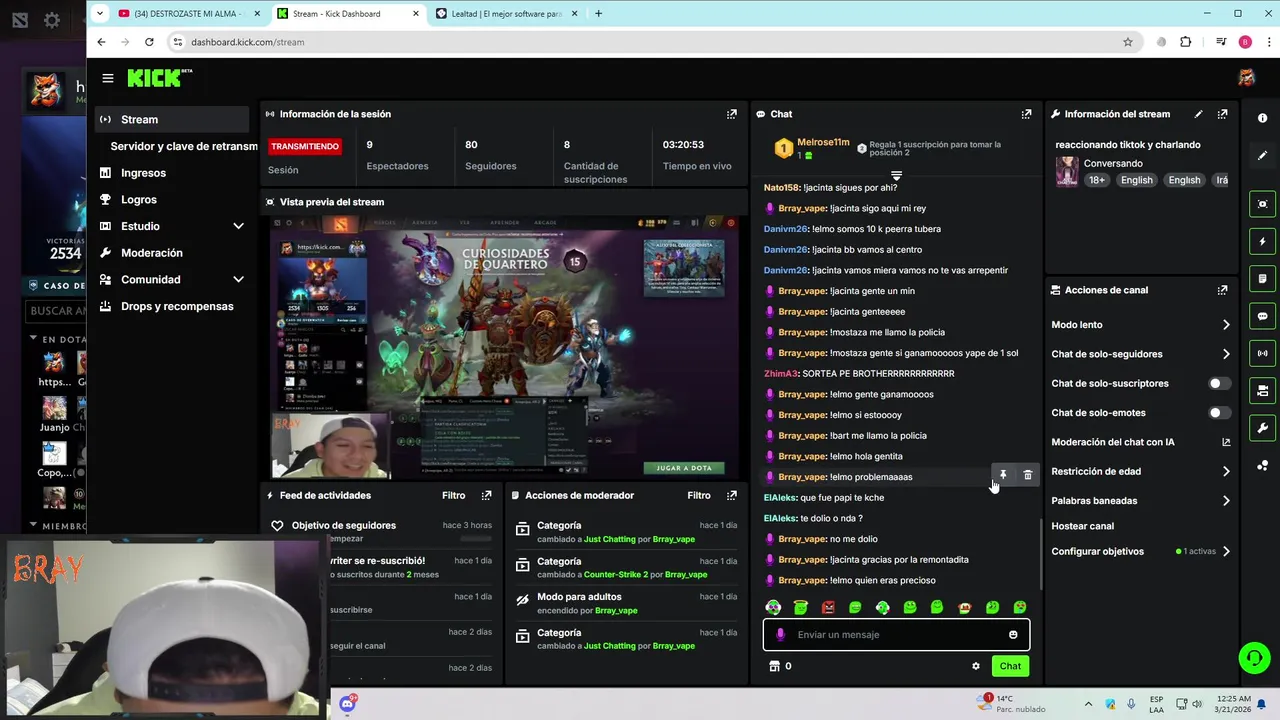Click the 18+ stream tag
Image resolution: width=1280 pixels, height=720 pixels.
point(1097,180)
